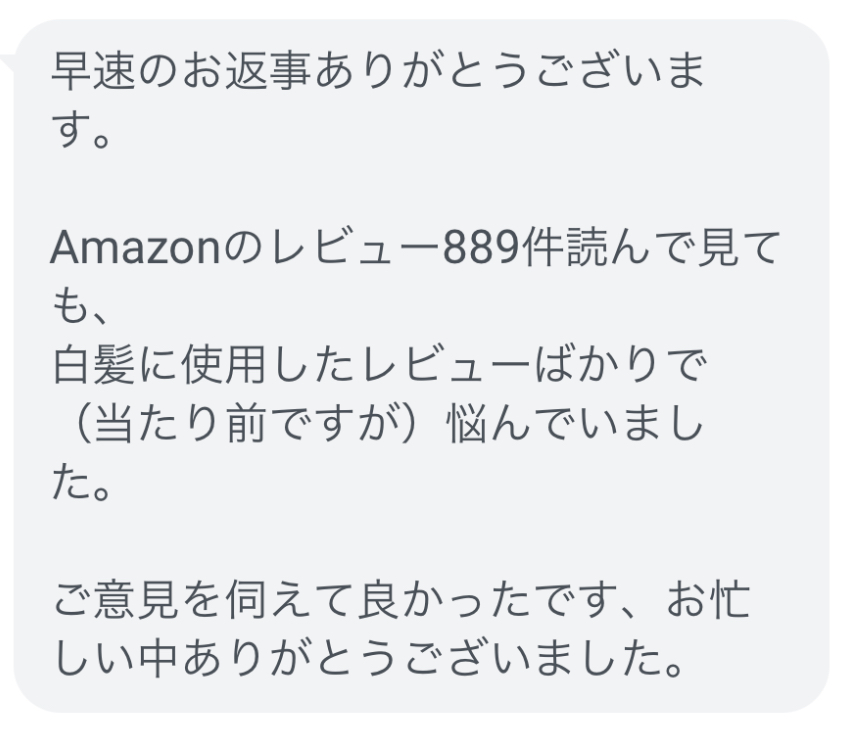Click the standalone す。 on the second line
847x739 pixels.
[x=81, y=130]
